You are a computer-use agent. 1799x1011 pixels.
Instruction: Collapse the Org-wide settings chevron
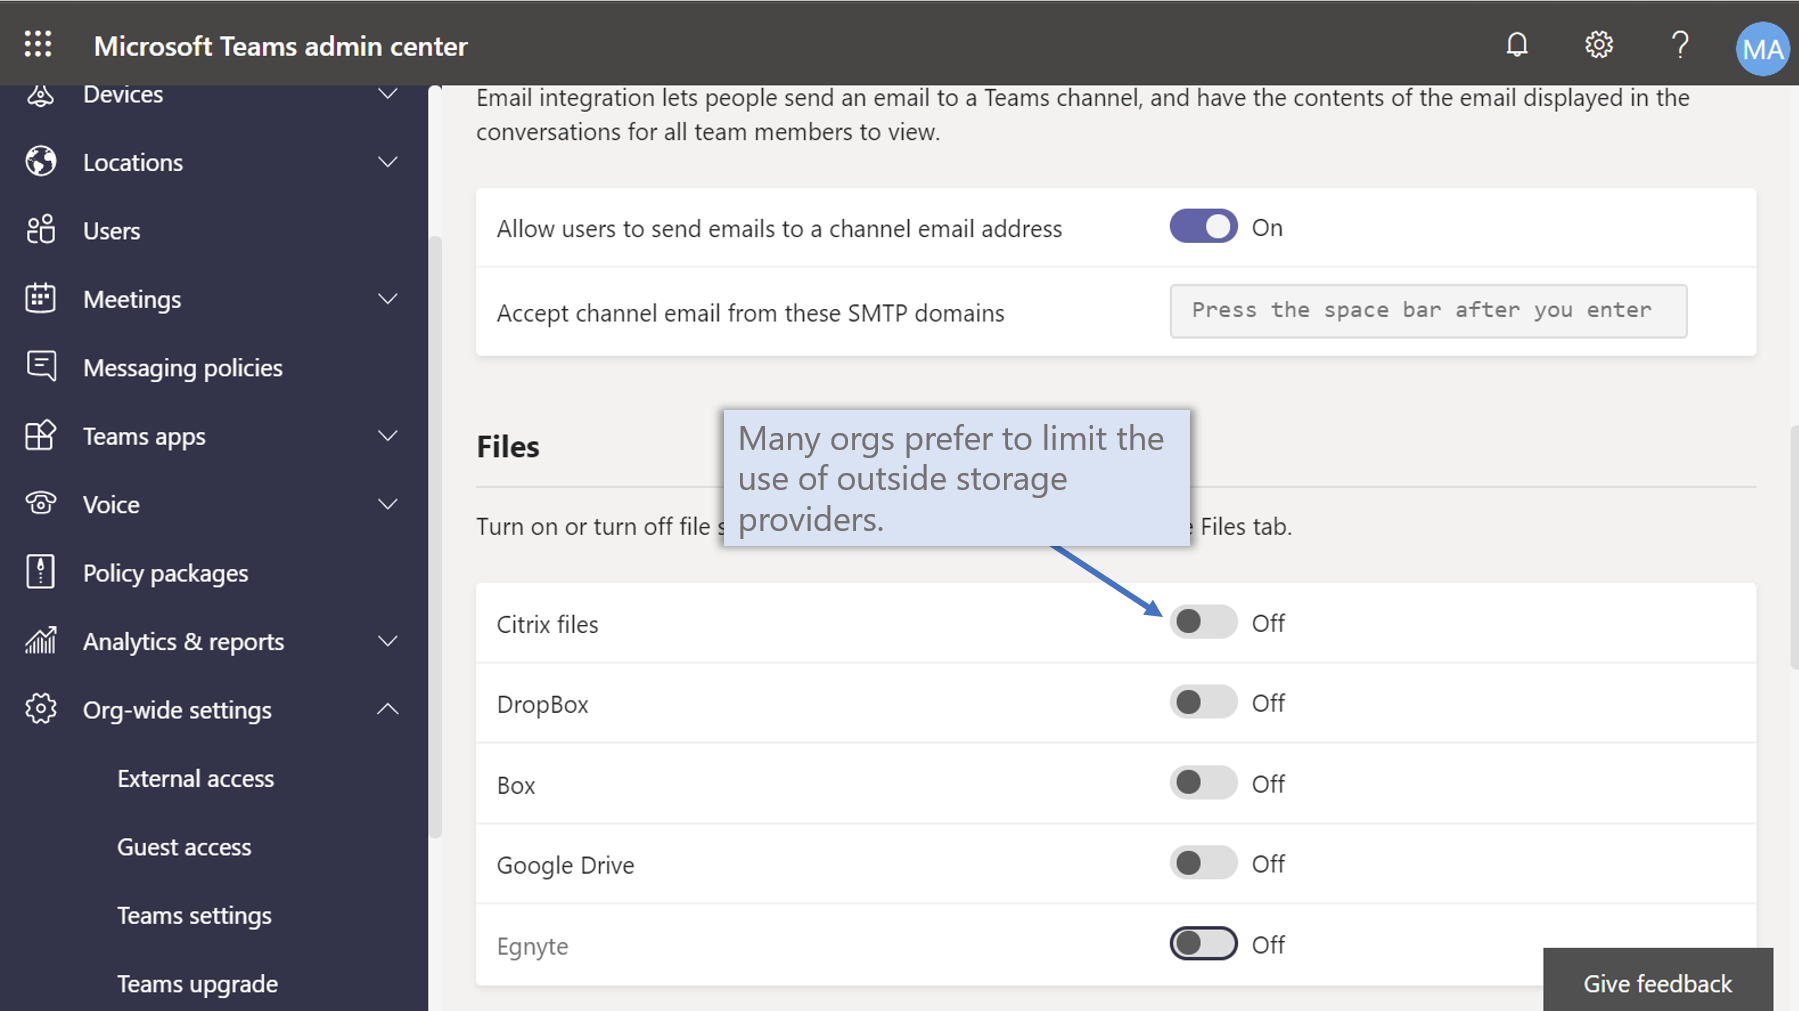388,709
